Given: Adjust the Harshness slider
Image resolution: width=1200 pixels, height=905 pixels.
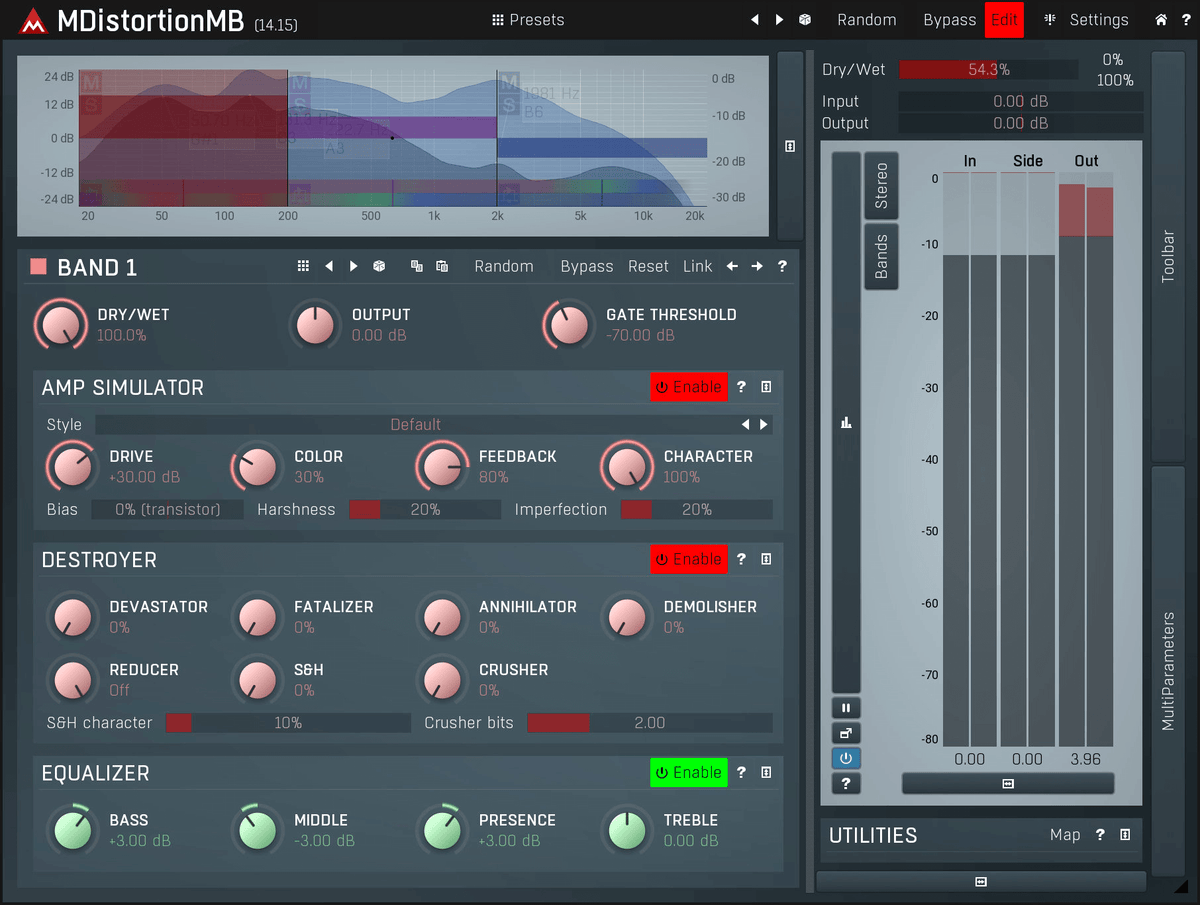Looking at the screenshot, I should tap(424, 510).
